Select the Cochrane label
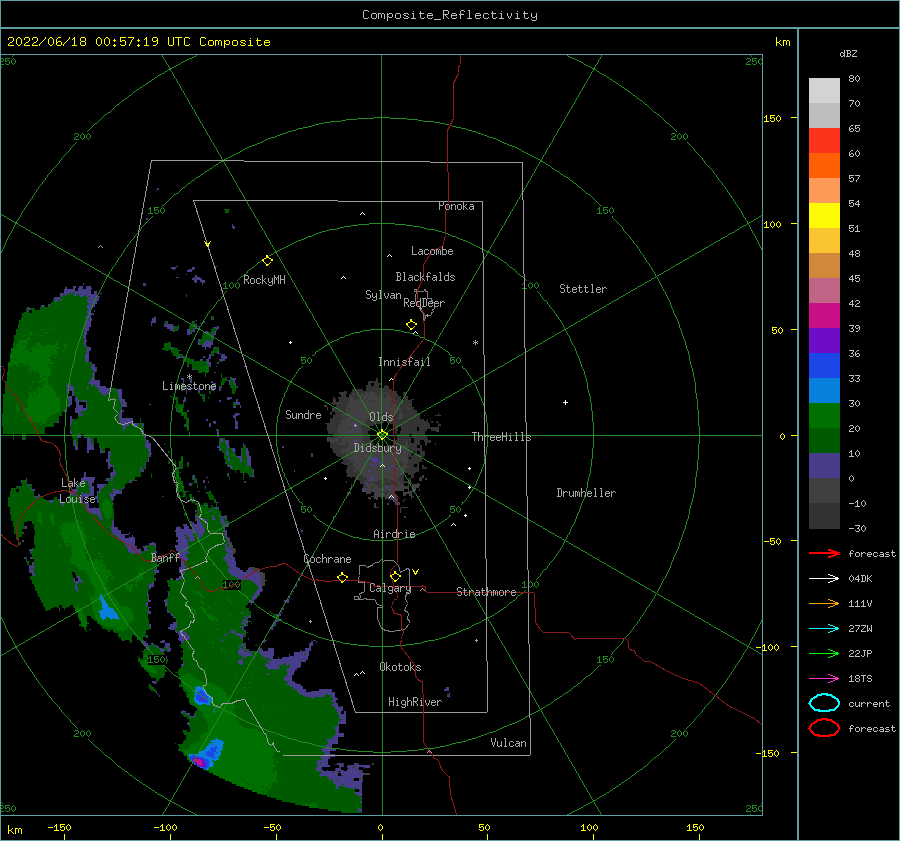Viewport: 900px width, 841px height. 327,559
